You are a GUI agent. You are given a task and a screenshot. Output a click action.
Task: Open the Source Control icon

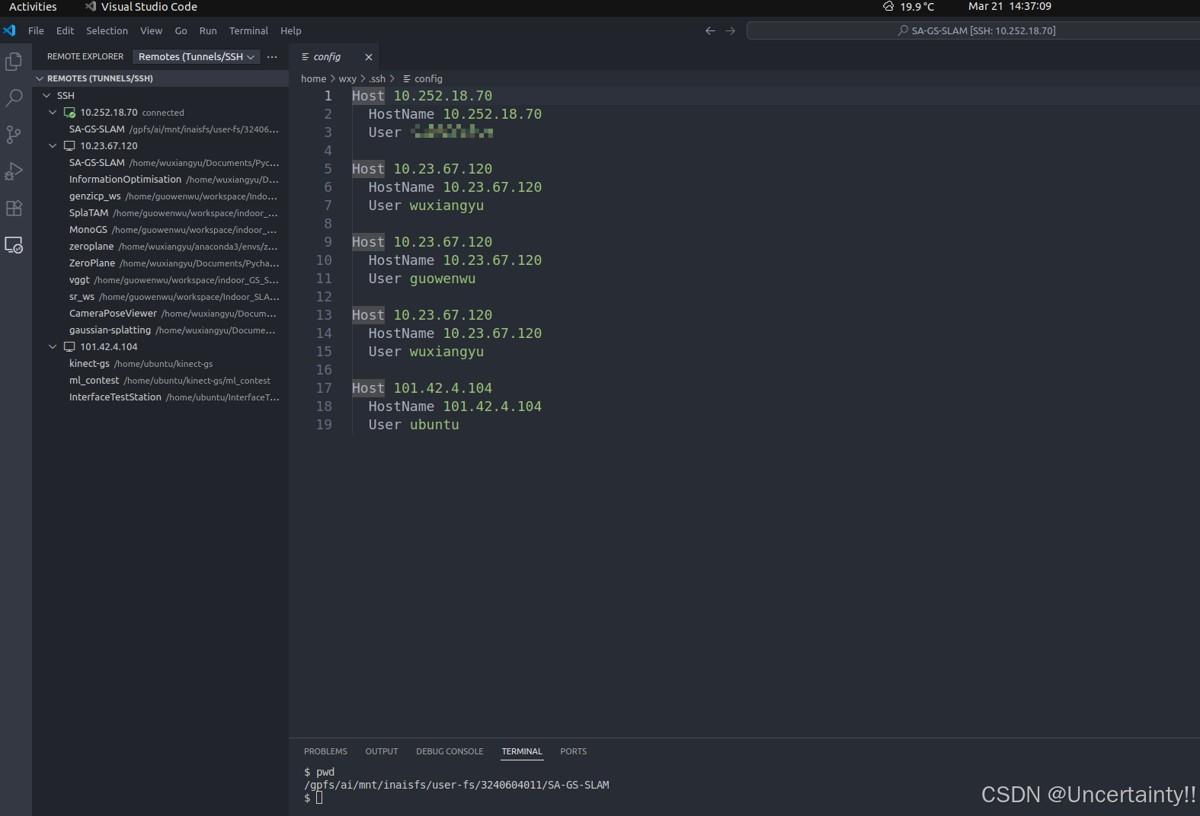[14, 135]
